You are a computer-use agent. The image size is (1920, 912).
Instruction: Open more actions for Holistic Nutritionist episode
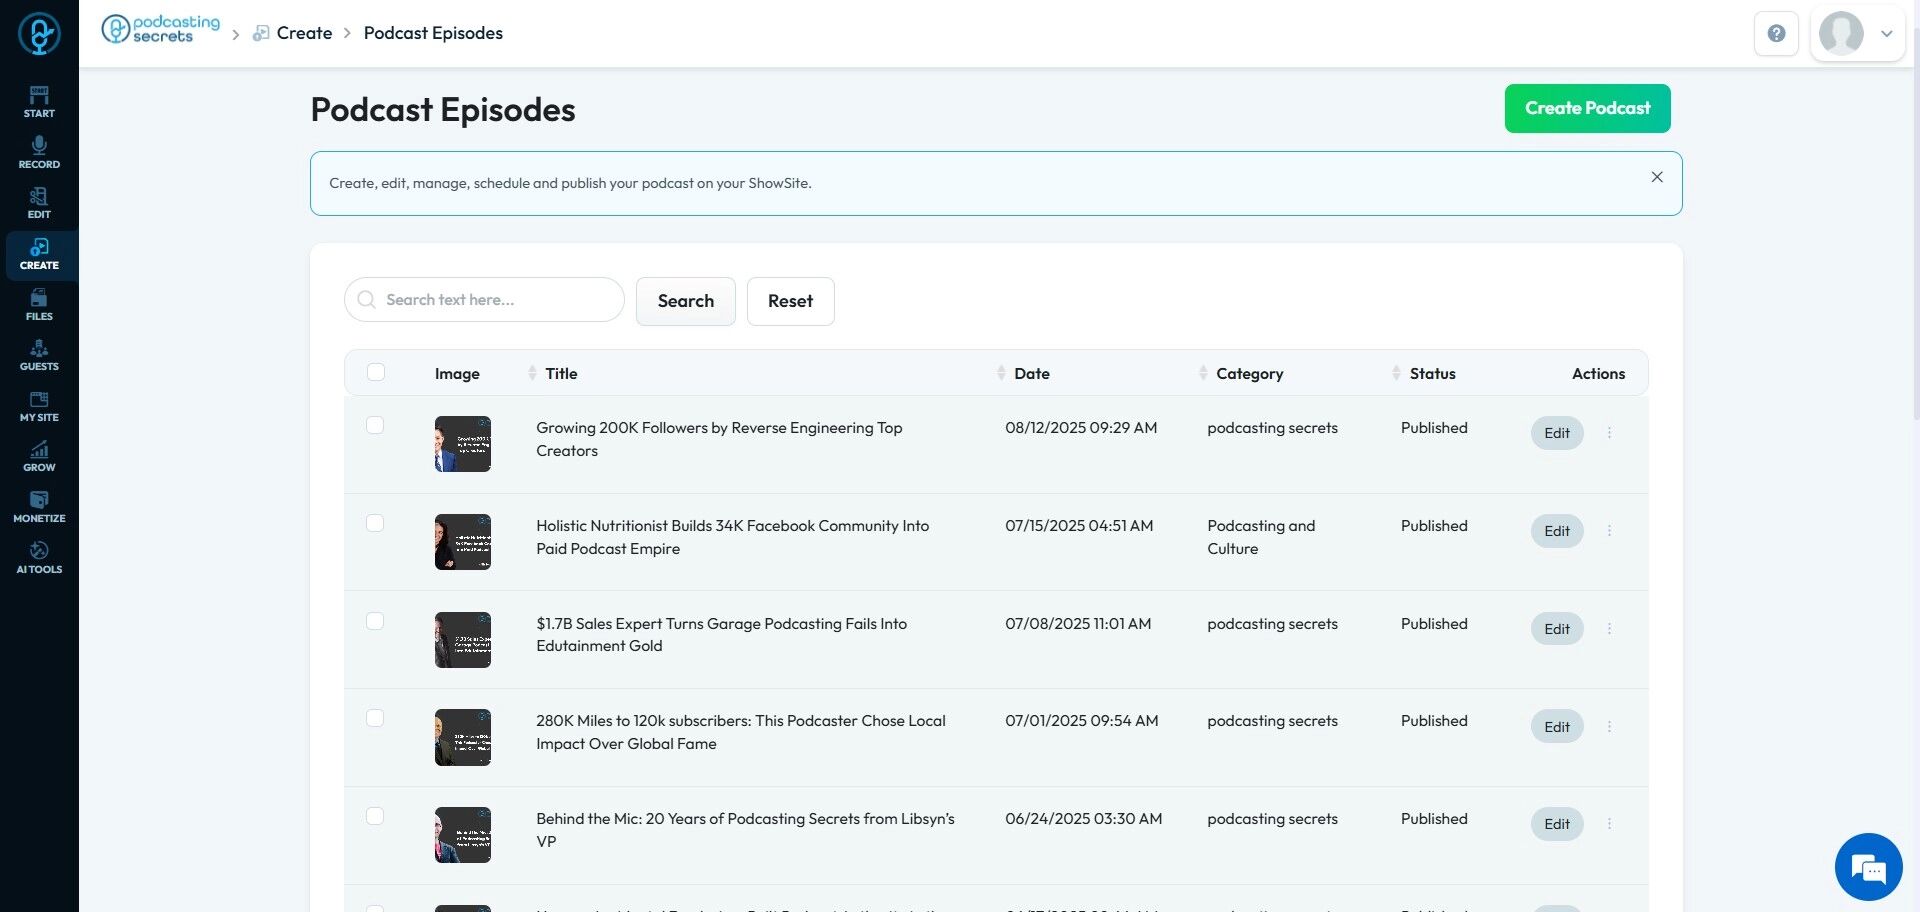[x=1609, y=531]
